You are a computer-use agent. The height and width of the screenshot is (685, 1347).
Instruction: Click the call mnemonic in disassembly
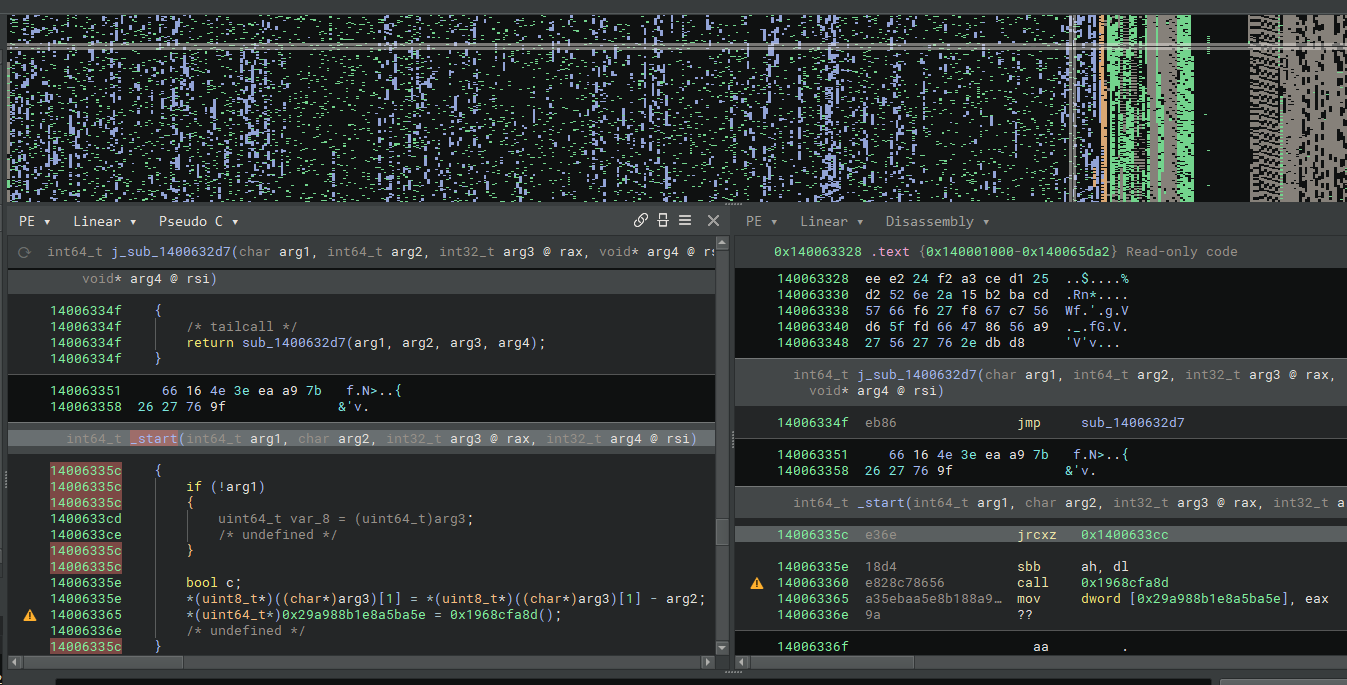[1033, 583]
